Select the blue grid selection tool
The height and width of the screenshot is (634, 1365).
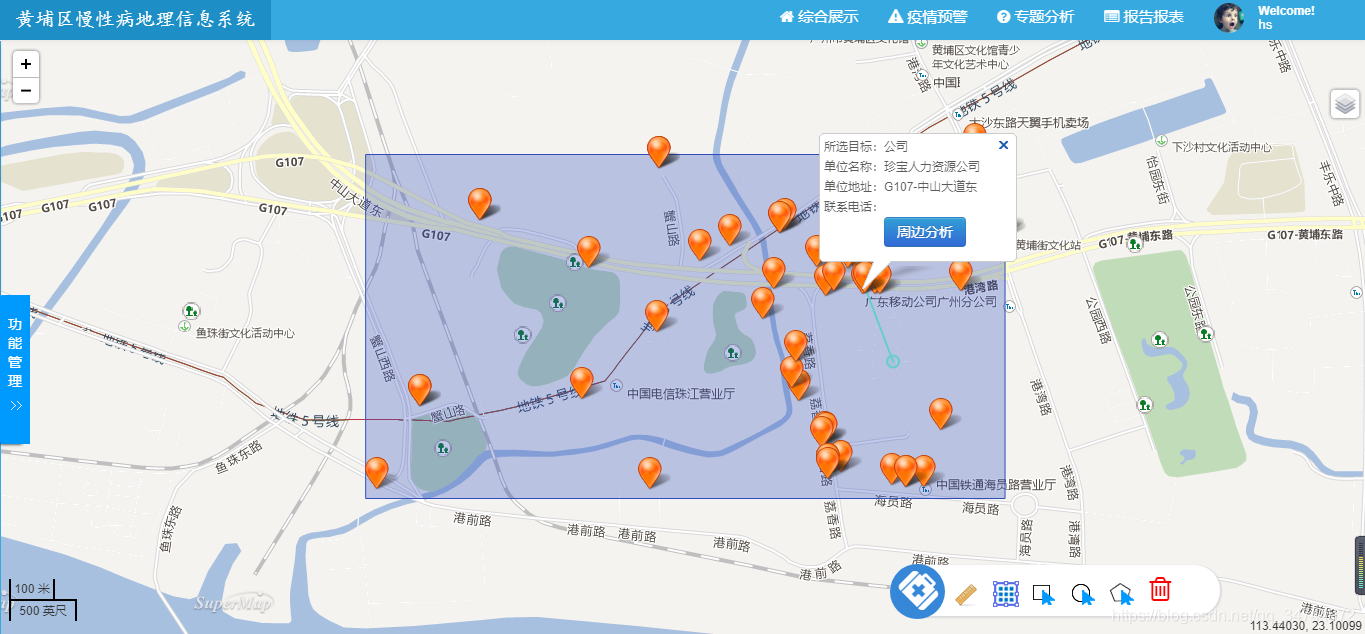[1005, 593]
